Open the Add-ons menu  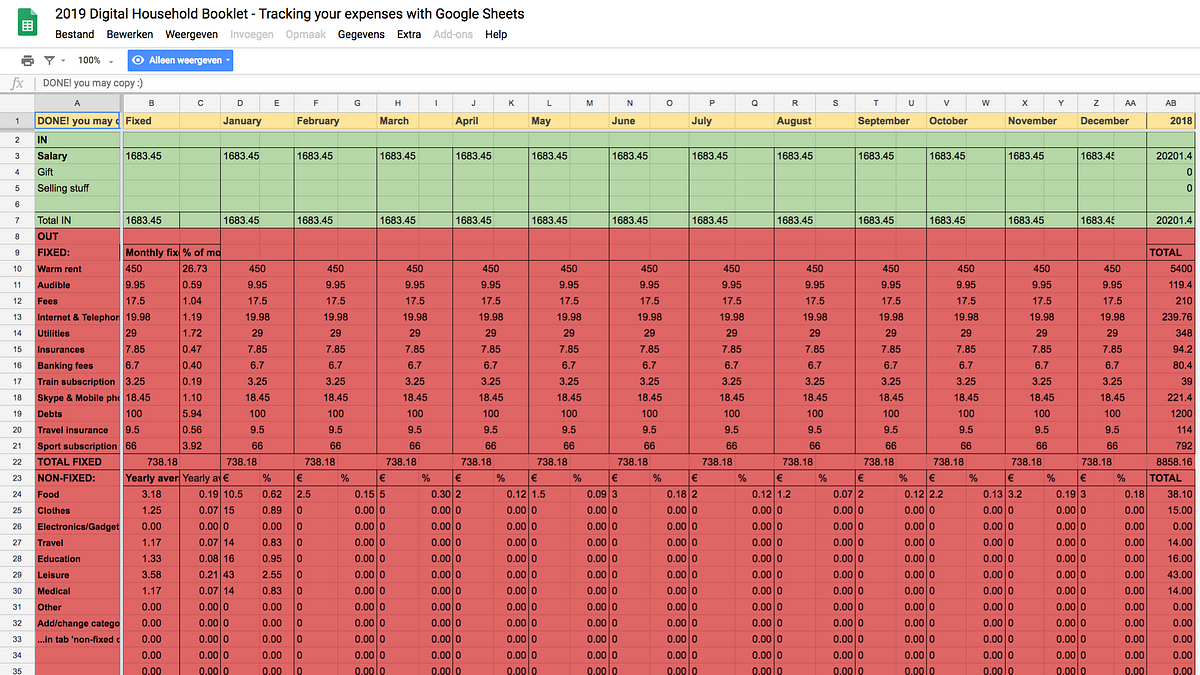pyautogui.click(x=454, y=34)
